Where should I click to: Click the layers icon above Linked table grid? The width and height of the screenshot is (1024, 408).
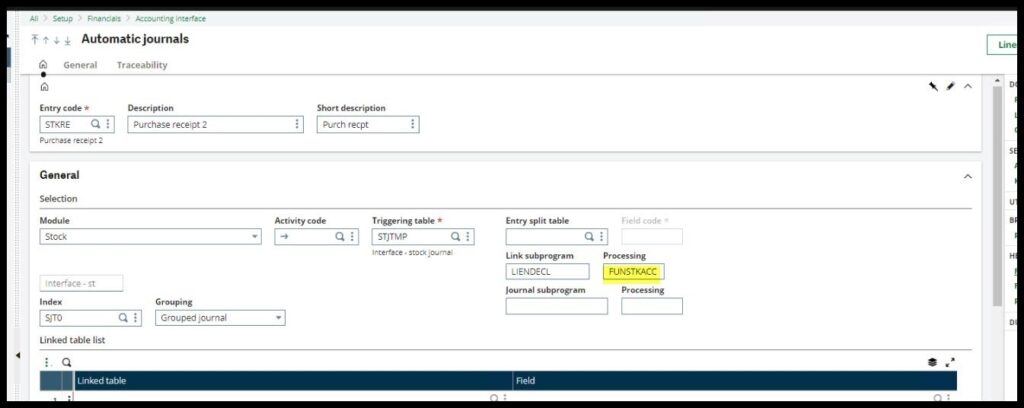pyautogui.click(x=932, y=362)
